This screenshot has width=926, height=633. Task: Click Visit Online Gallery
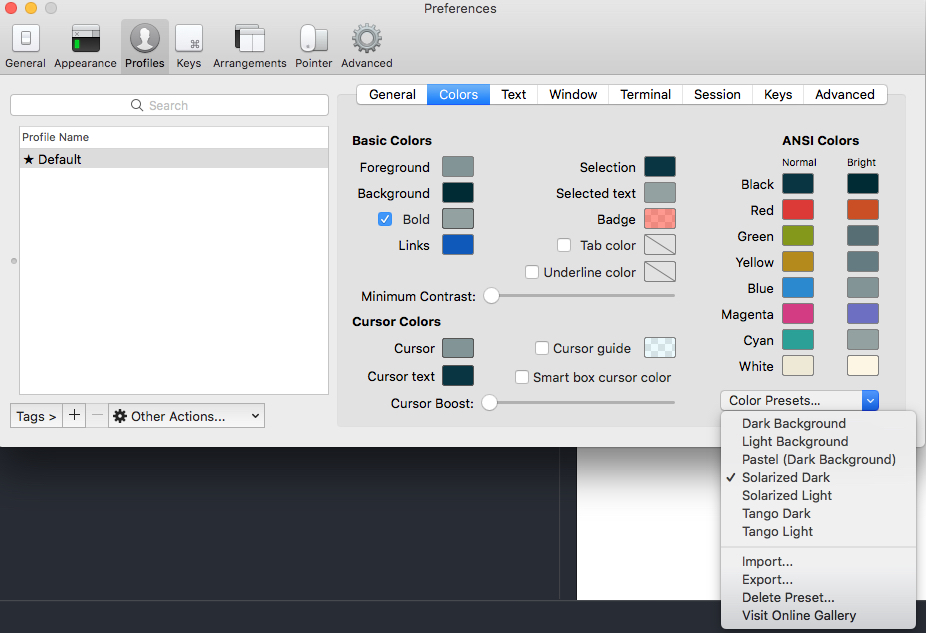[799, 615]
